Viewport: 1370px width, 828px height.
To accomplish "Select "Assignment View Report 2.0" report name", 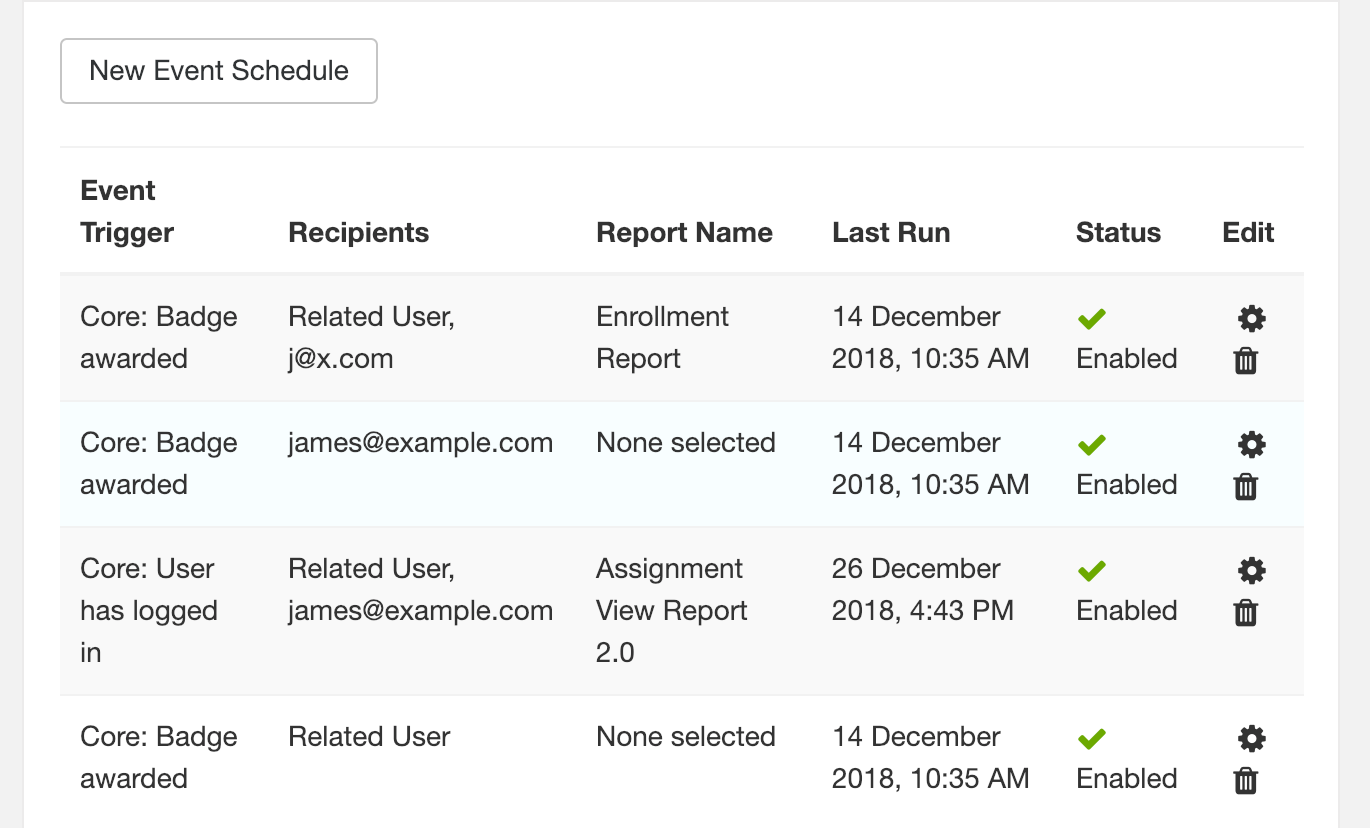I will 672,611.
